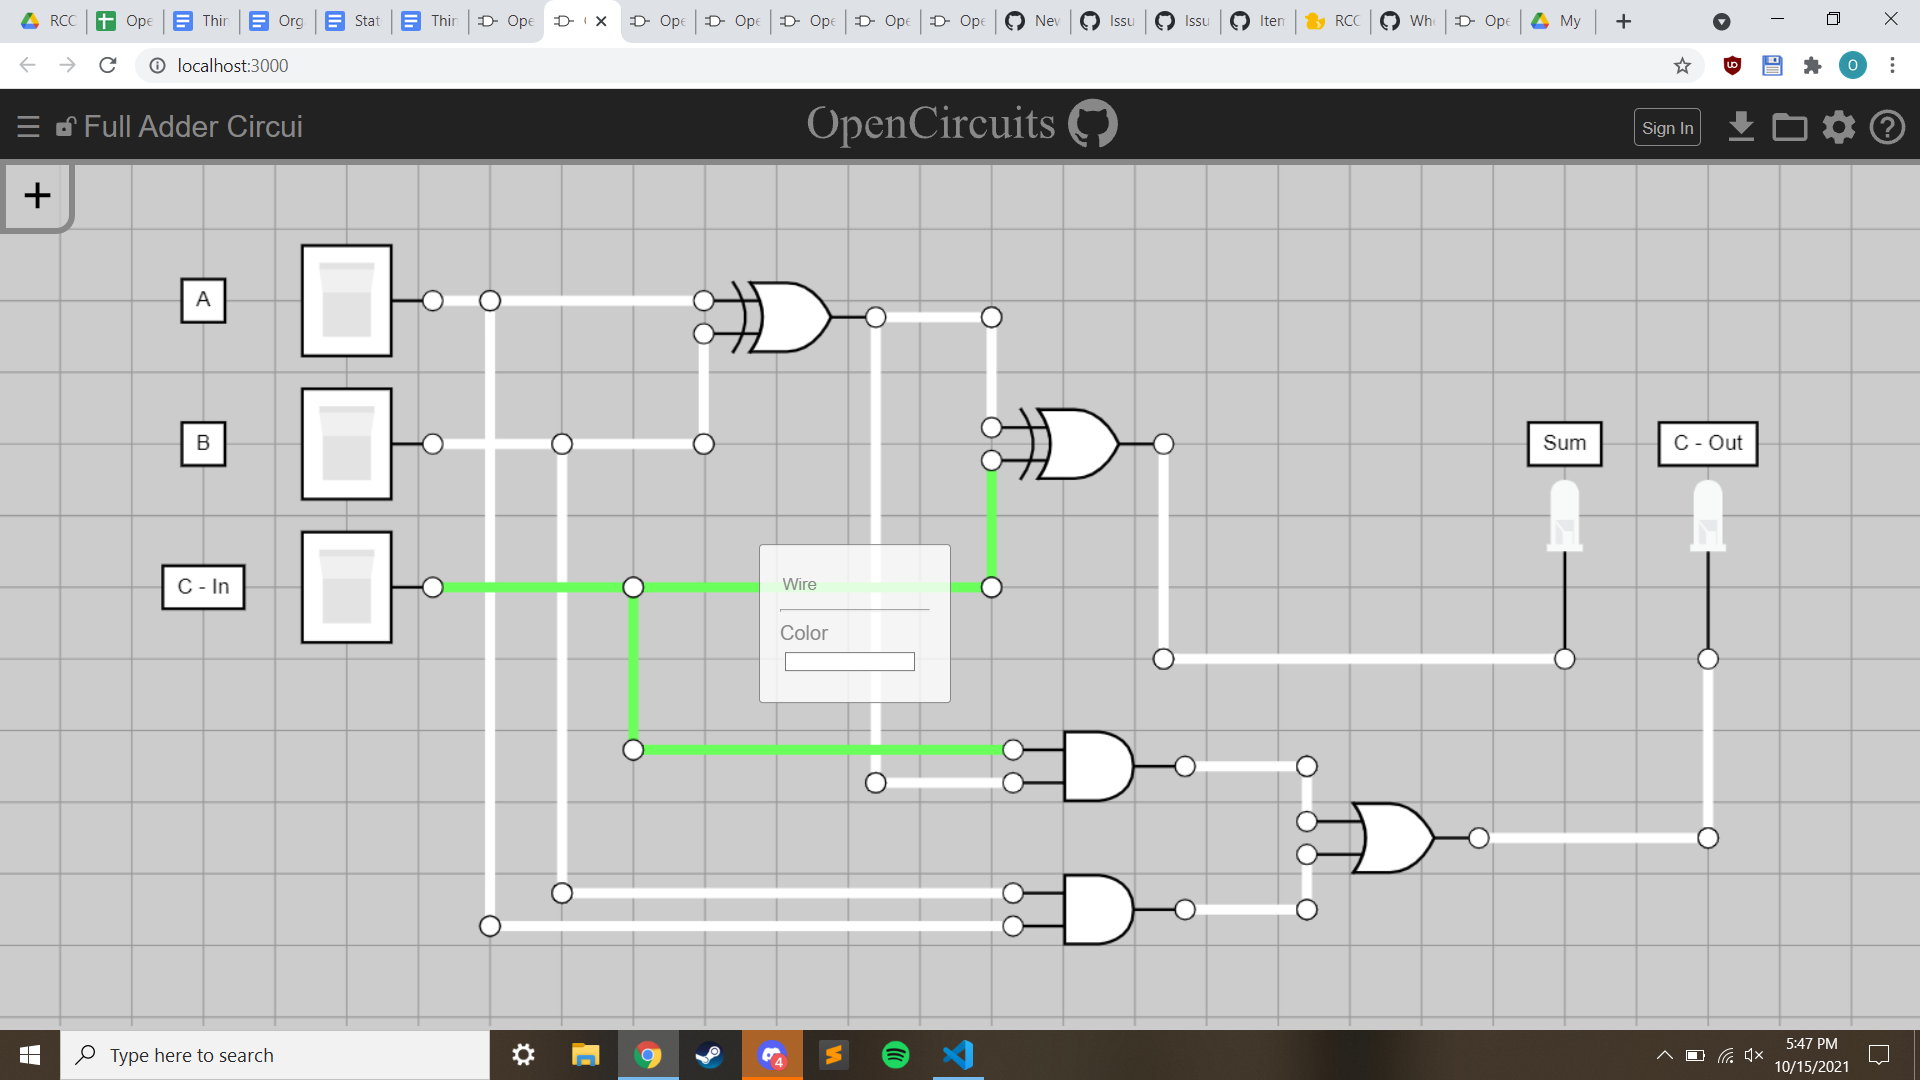Click the padlock icon next to the circuit title
1920x1080 pixels.
pos(65,126)
